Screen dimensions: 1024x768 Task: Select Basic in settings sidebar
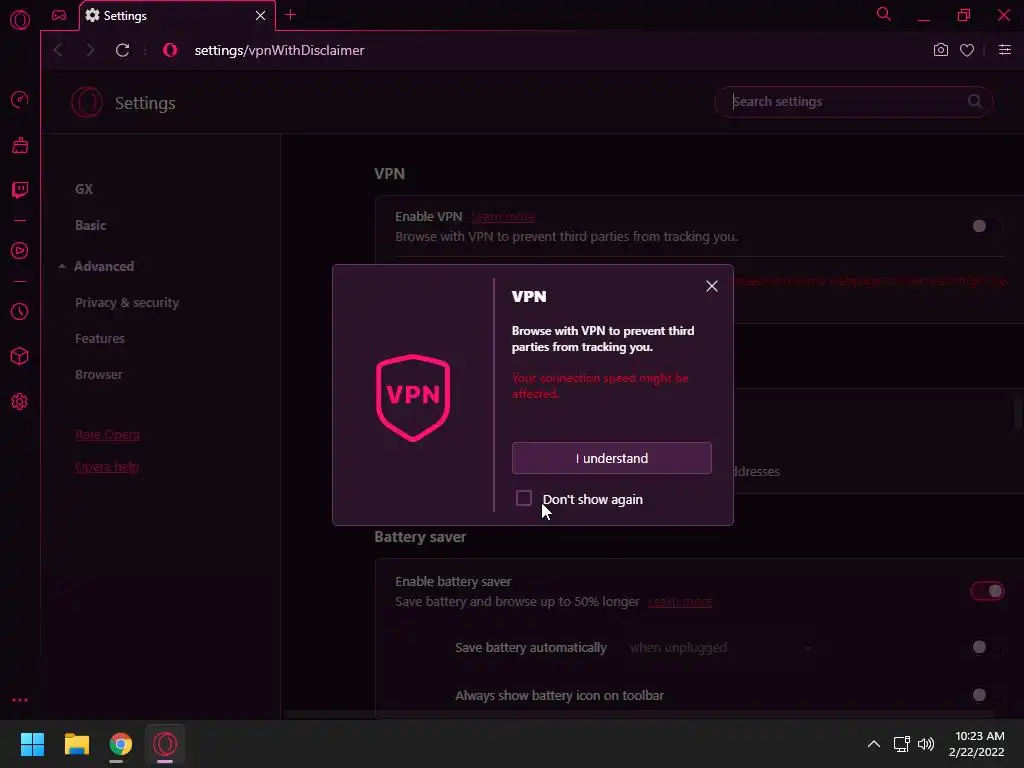pos(90,225)
